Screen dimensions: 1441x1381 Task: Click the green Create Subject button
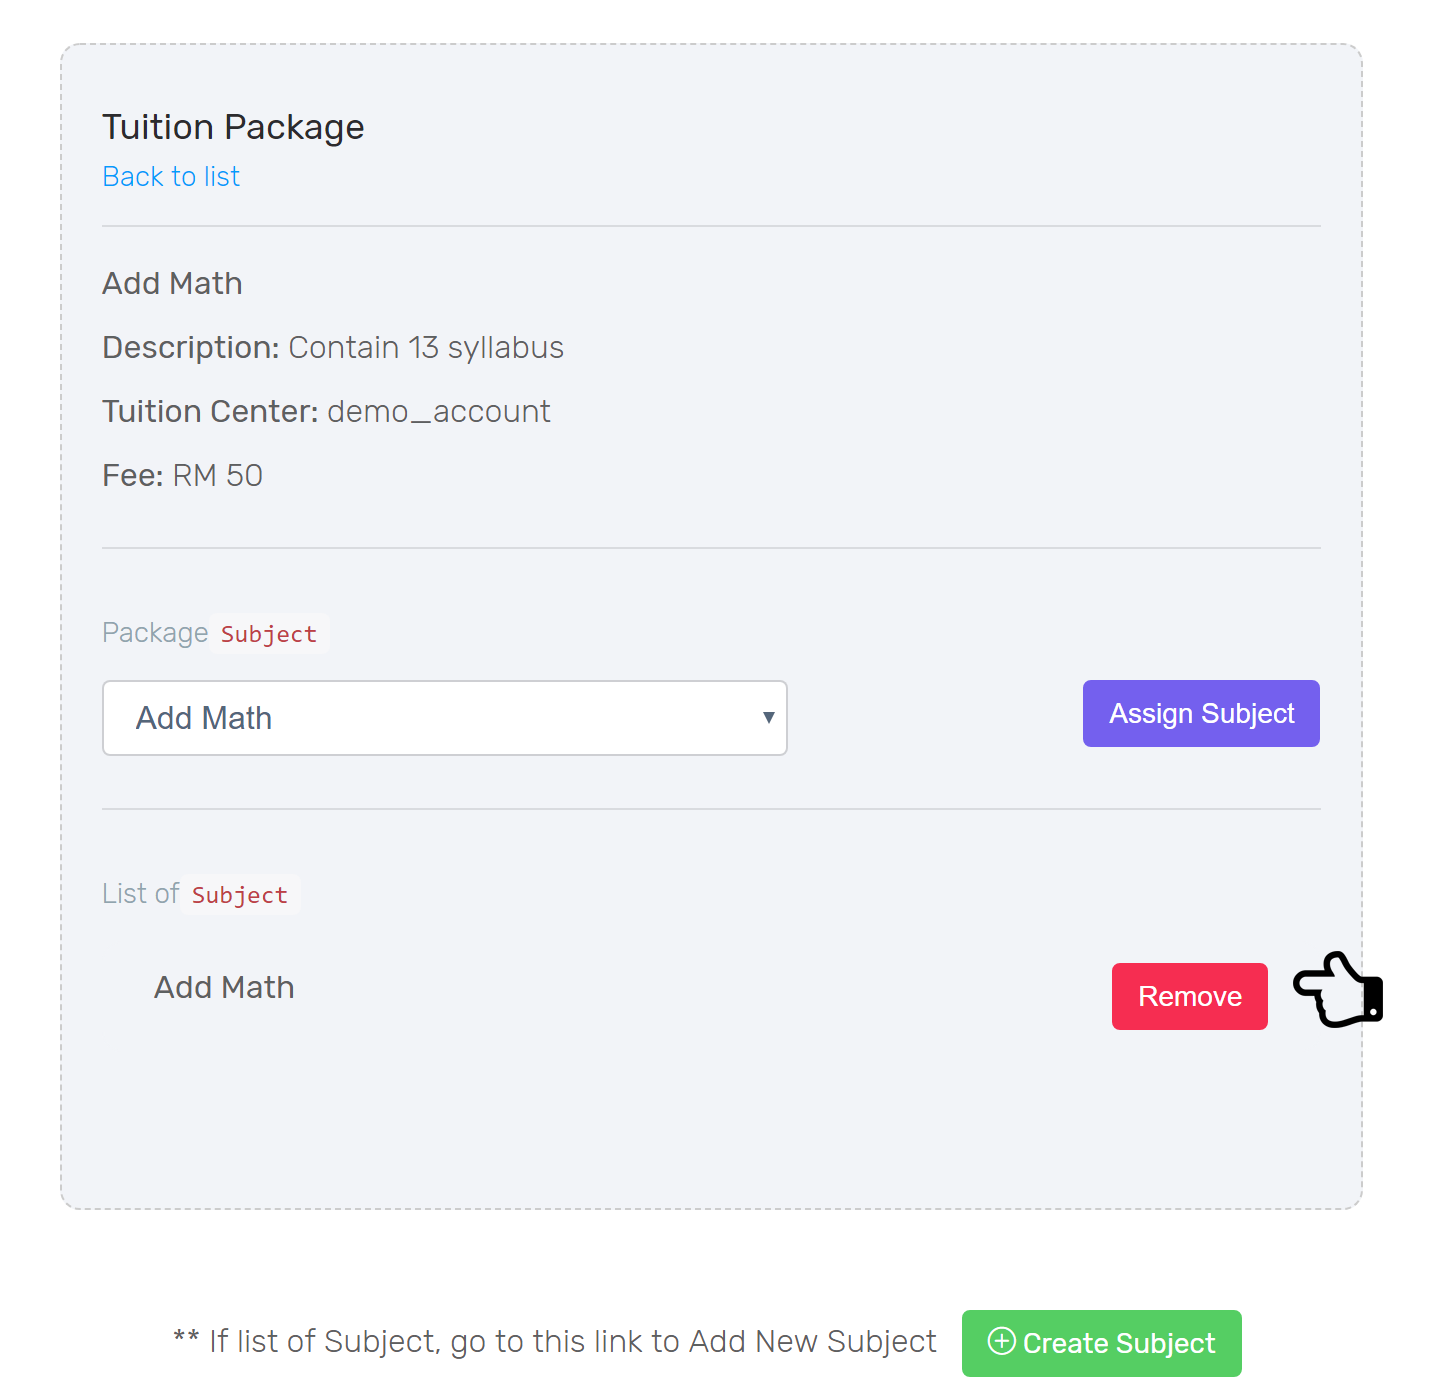[1102, 1343]
